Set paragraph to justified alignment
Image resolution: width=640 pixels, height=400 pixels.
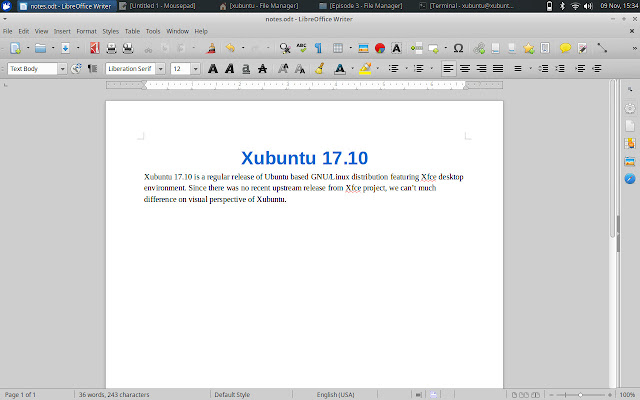click(x=498, y=69)
